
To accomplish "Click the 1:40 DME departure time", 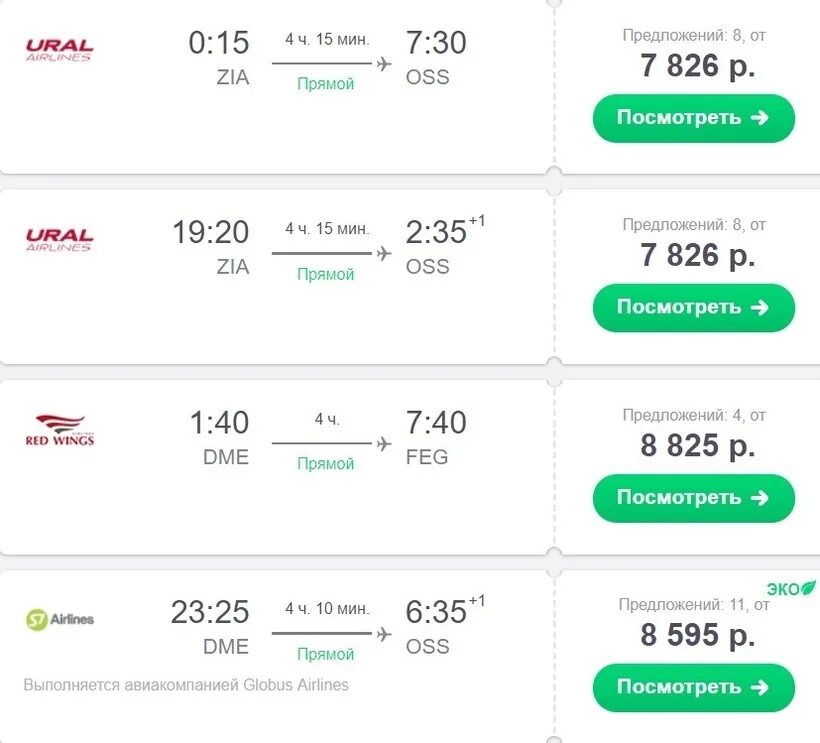I will coord(219,423).
